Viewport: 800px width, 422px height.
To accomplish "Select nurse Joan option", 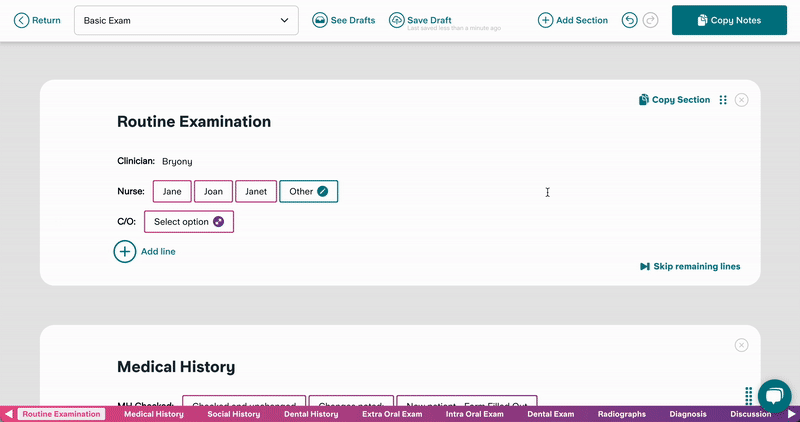I will pyautogui.click(x=213, y=191).
